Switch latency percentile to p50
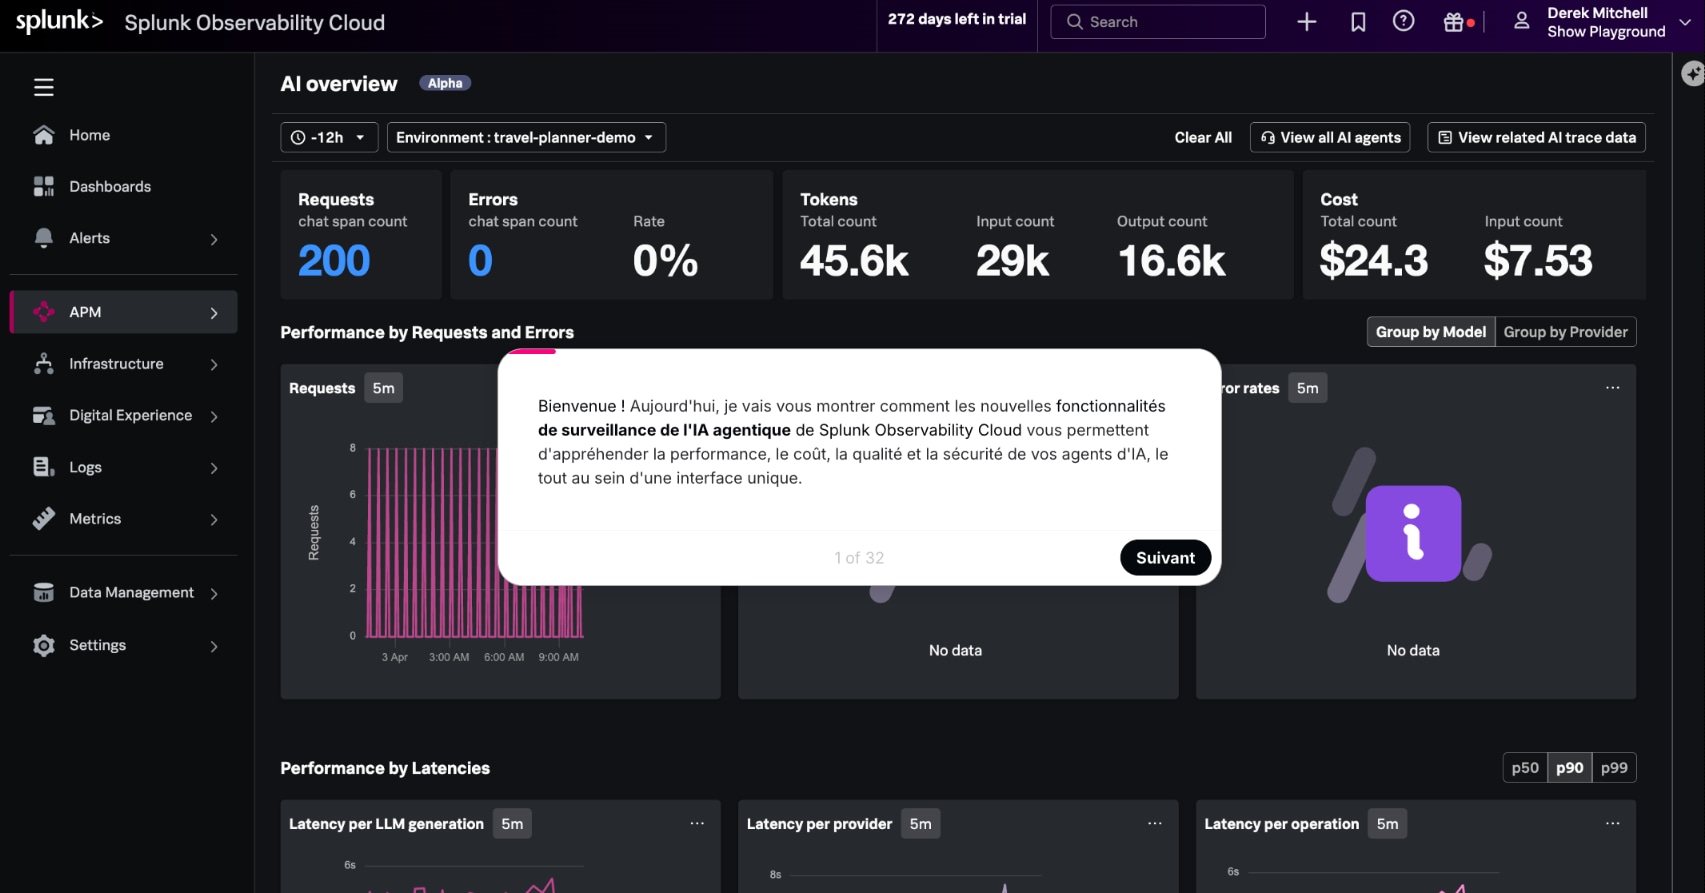Viewport: 1705px width, 893px height. pyautogui.click(x=1525, y=768)
